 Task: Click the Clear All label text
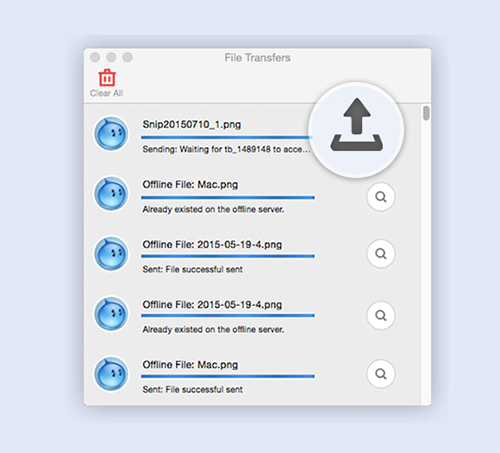pos(106,93)
